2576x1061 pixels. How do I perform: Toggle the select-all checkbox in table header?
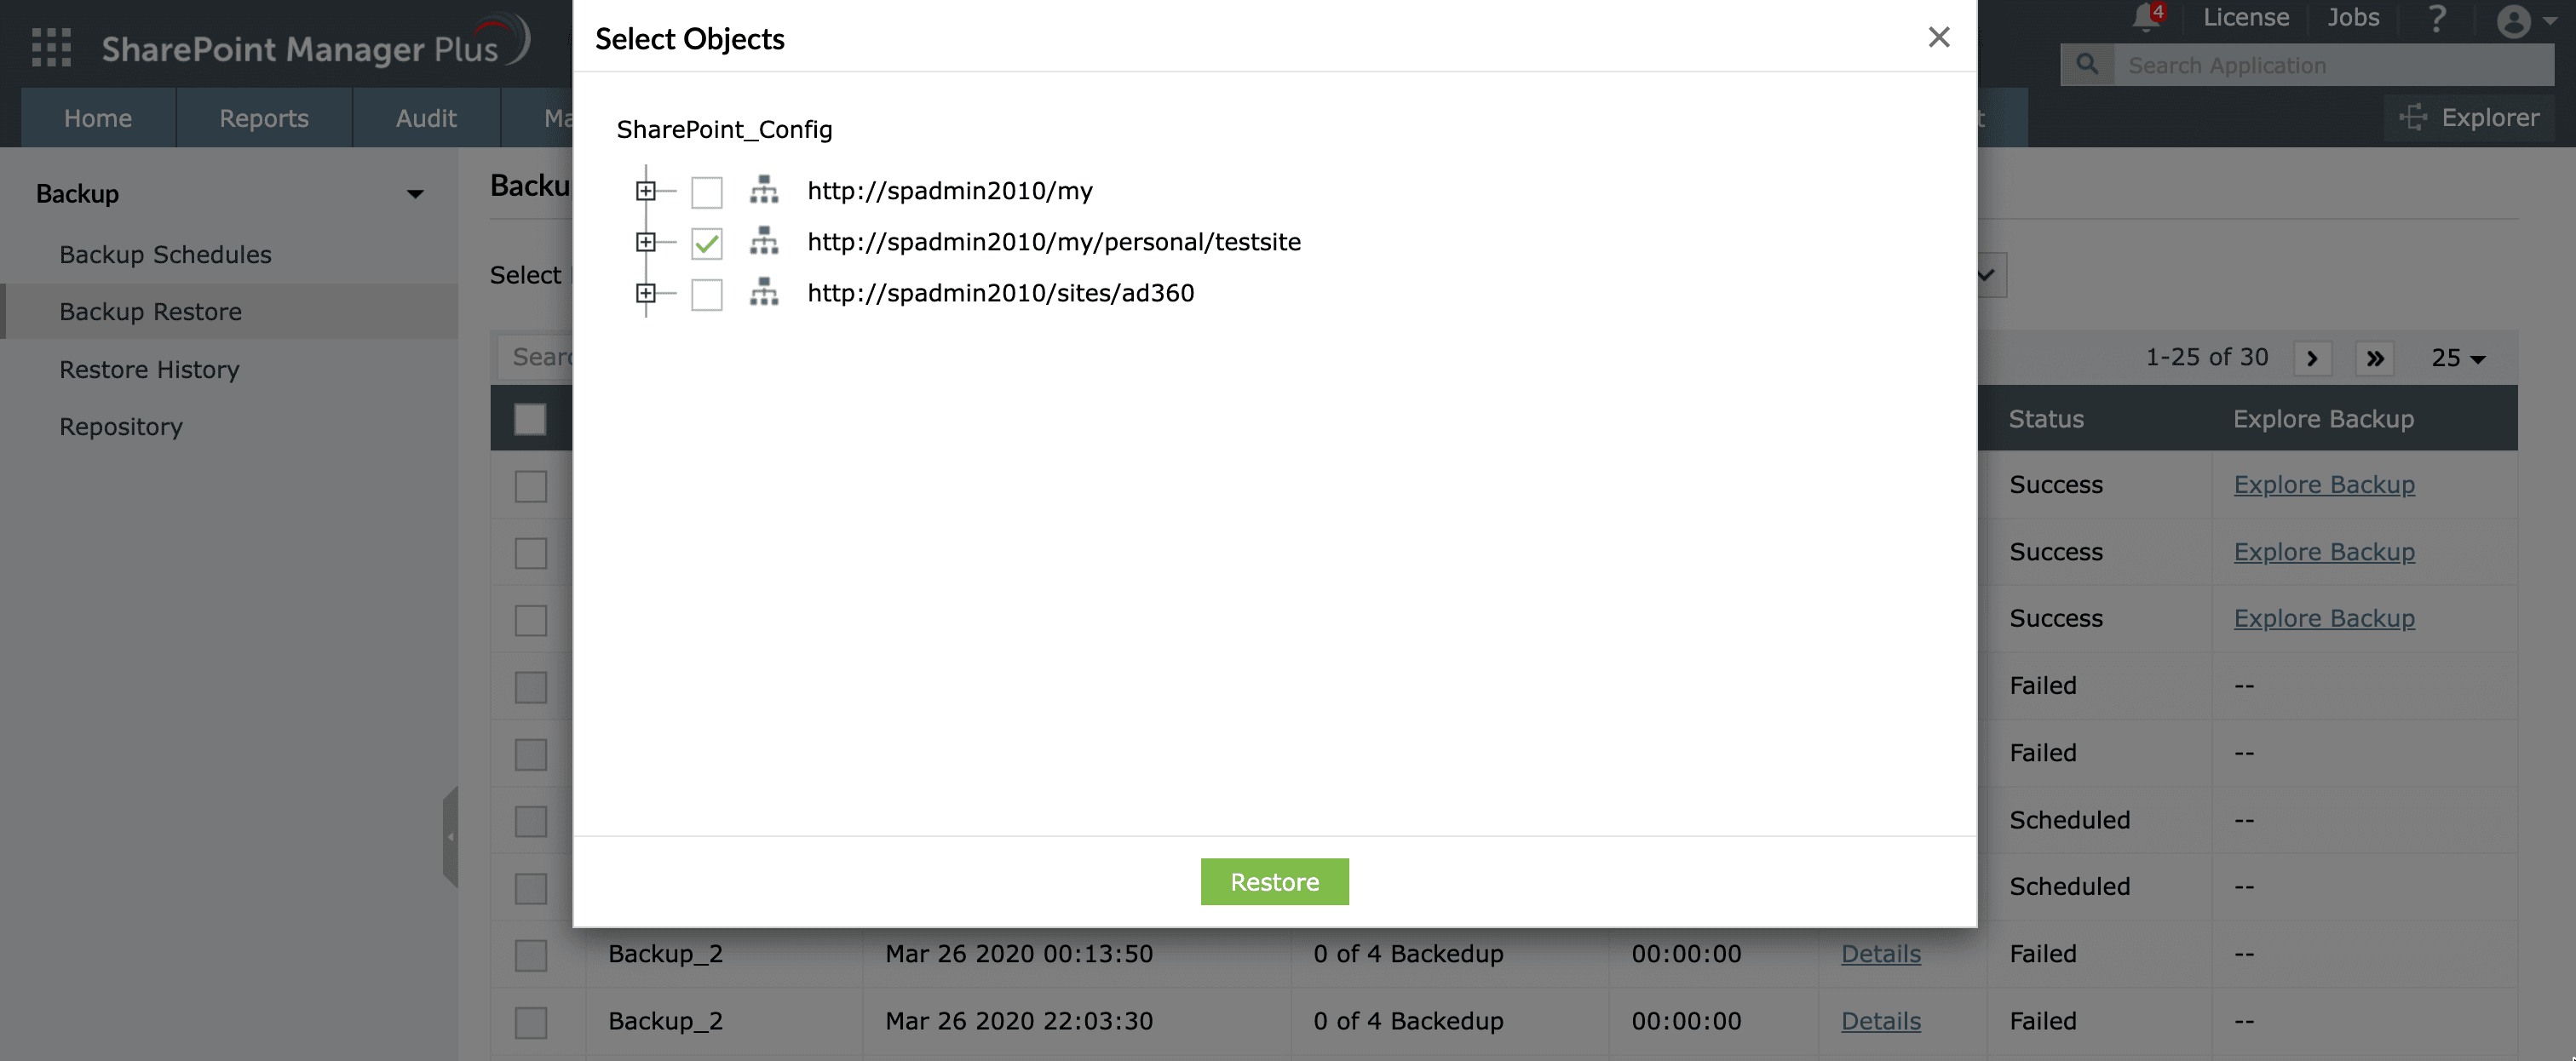pyautogui.click(x=529, y=419)
